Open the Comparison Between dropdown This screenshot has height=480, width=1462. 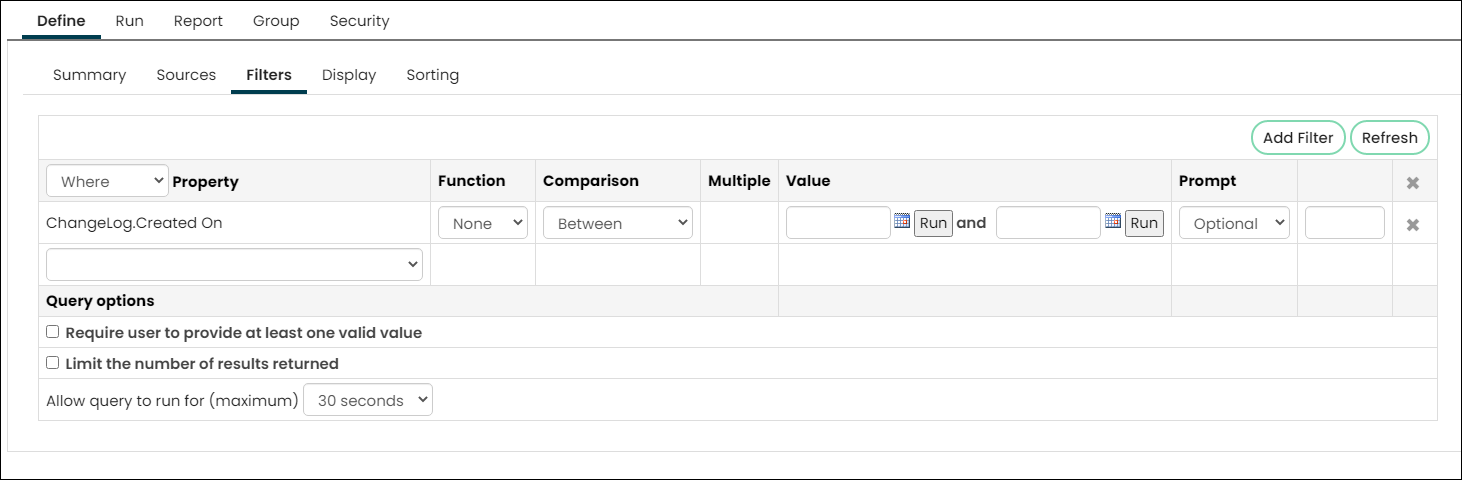618,223
